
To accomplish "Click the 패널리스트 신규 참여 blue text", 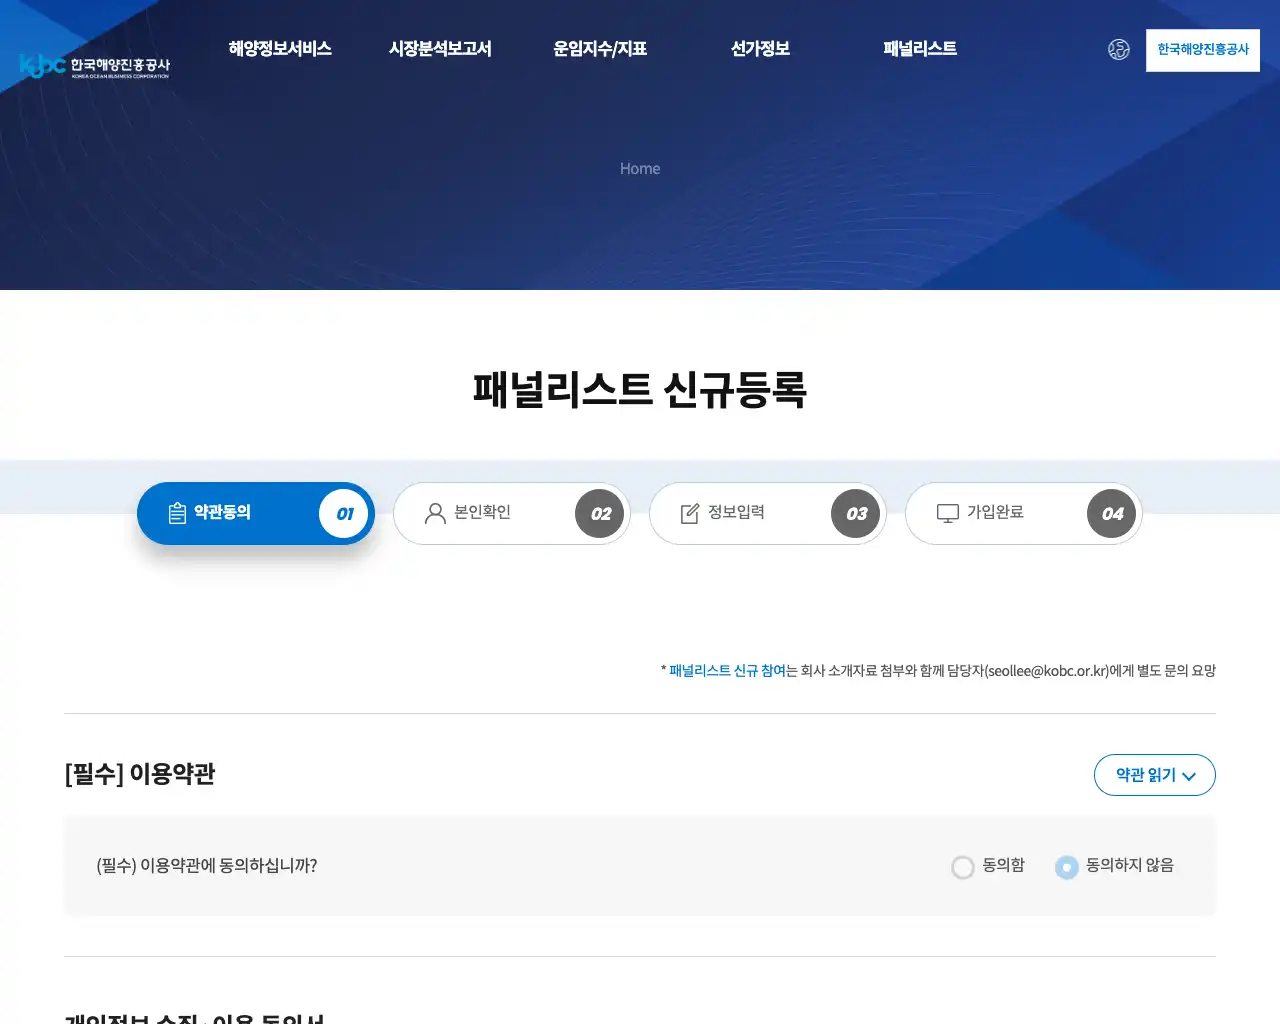I will [727, 671].
